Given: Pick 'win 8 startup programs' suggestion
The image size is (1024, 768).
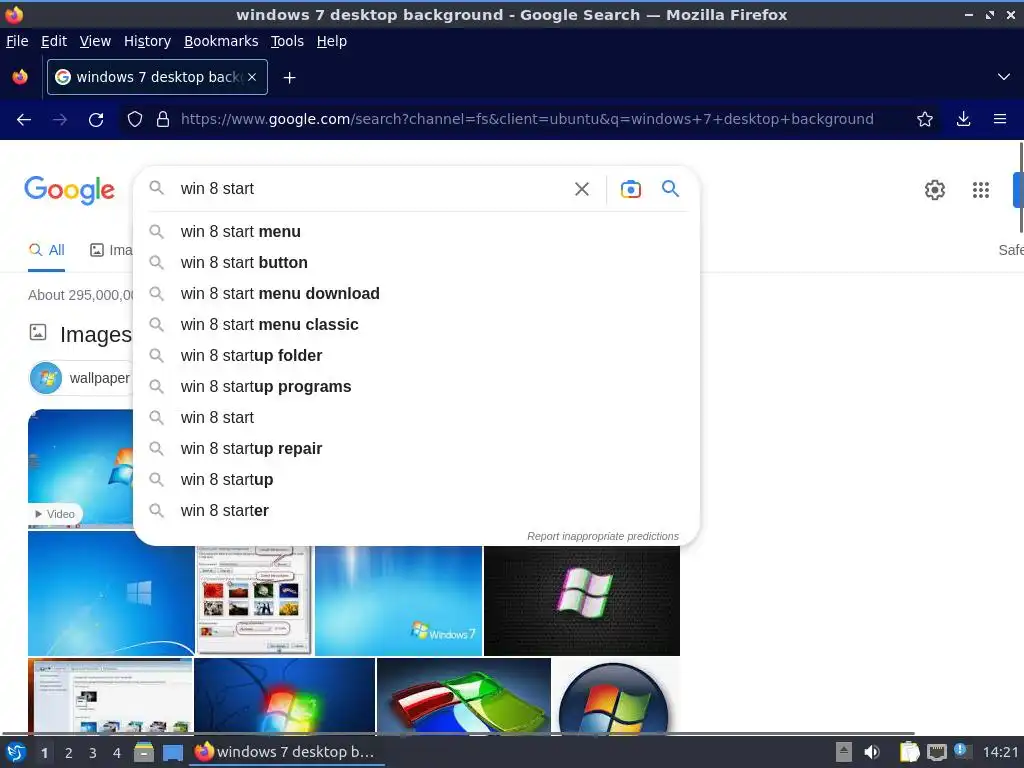Looking at the screenshot, I should pyautogui.click(x=416, y=387).
